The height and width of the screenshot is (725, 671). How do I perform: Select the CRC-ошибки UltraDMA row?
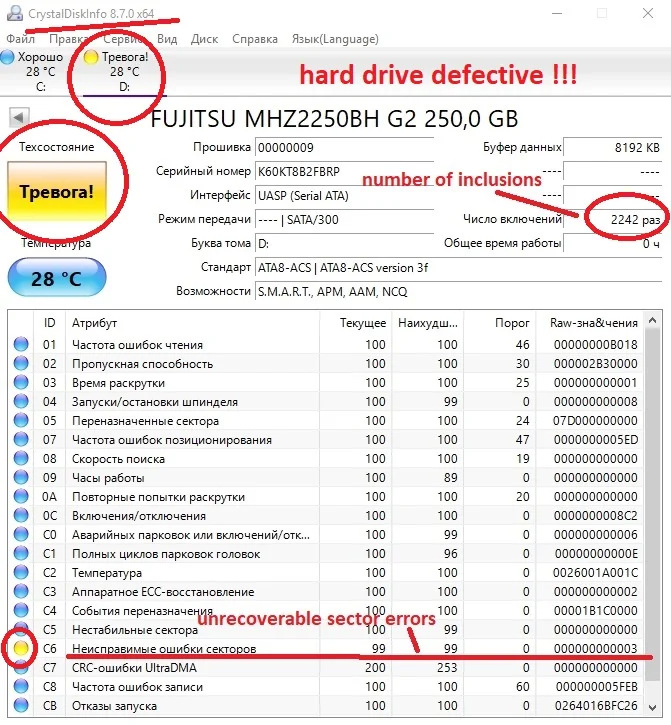pos(326,667)
